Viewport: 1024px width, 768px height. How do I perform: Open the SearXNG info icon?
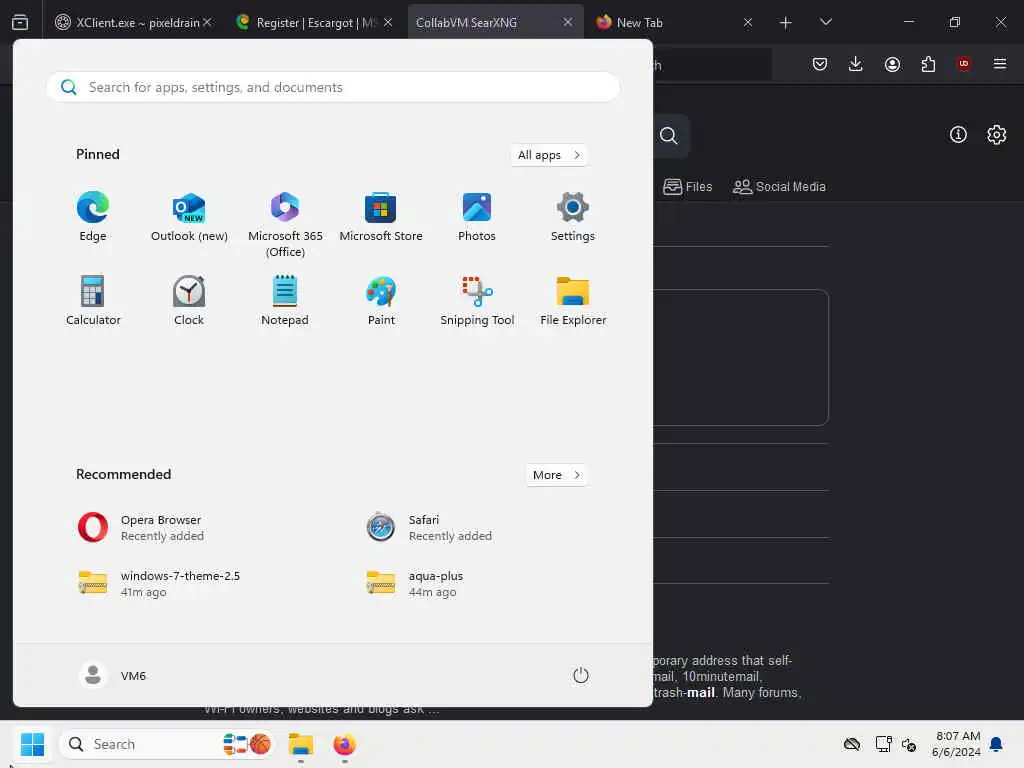[958, 135]
